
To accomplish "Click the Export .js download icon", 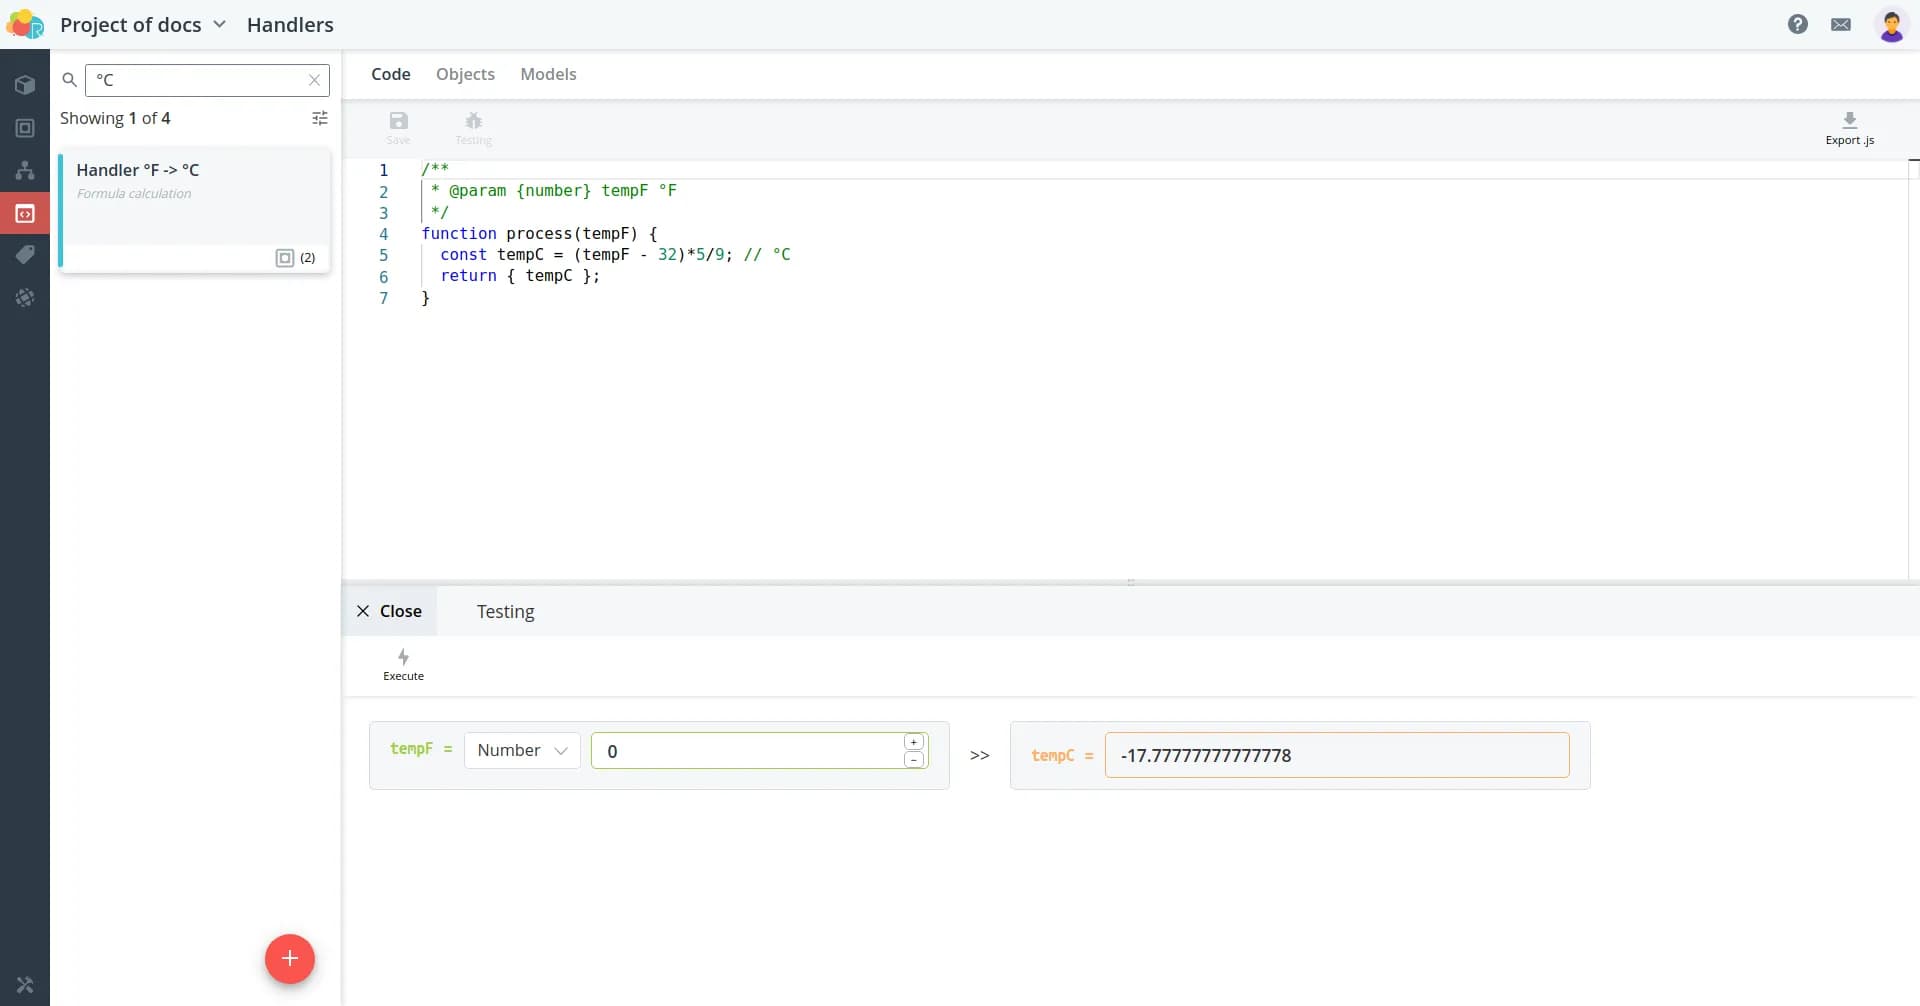I will pyautogui.click(x=1849, y=121).
